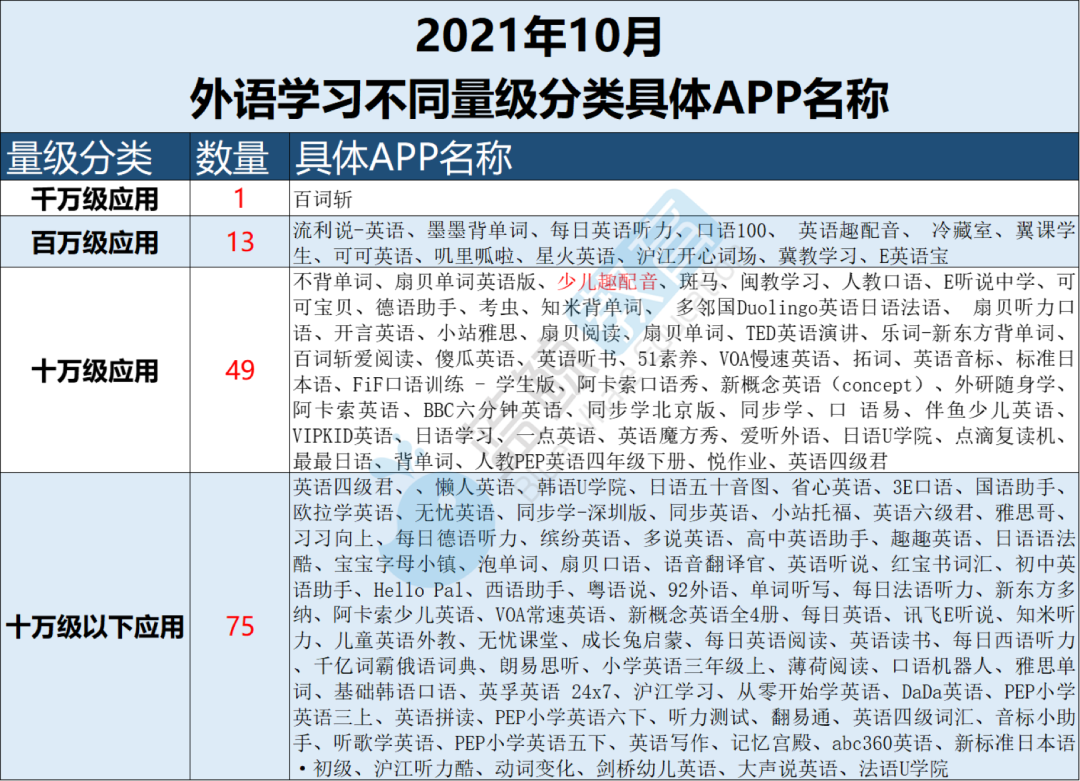
Task: Click the app name "伴鱼少儿英语"
Action: (989, 410)
